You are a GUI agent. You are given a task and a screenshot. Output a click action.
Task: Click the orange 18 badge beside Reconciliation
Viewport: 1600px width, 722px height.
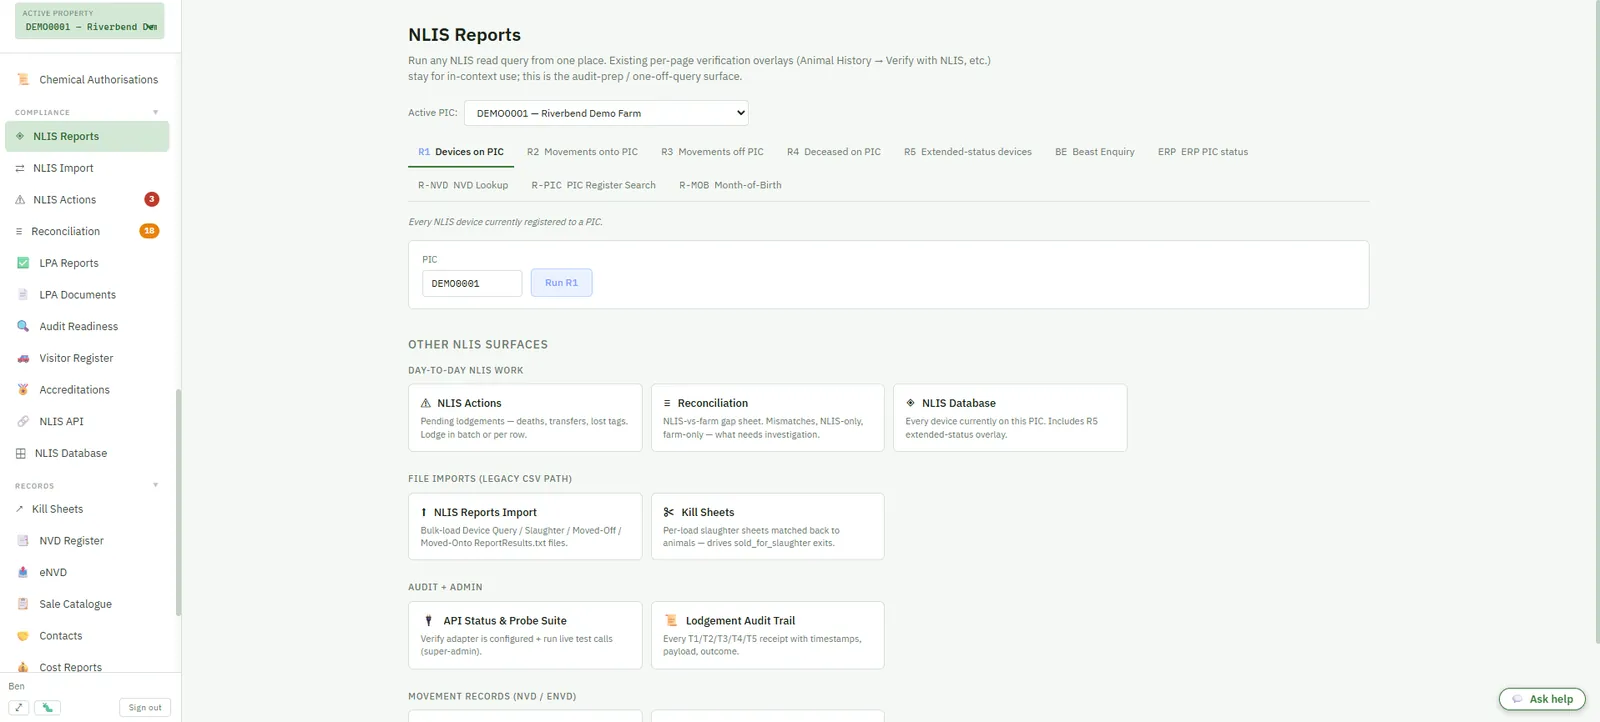(x=149, y=231)
